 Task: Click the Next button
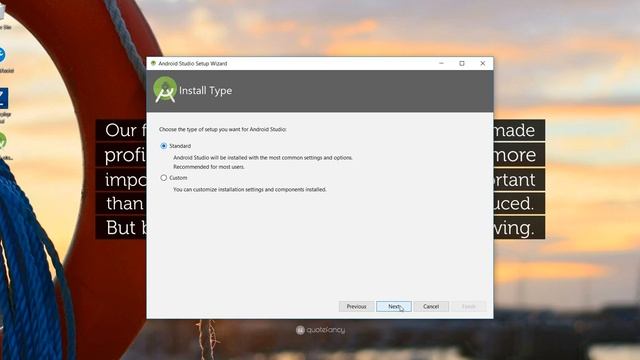[393, 307]
